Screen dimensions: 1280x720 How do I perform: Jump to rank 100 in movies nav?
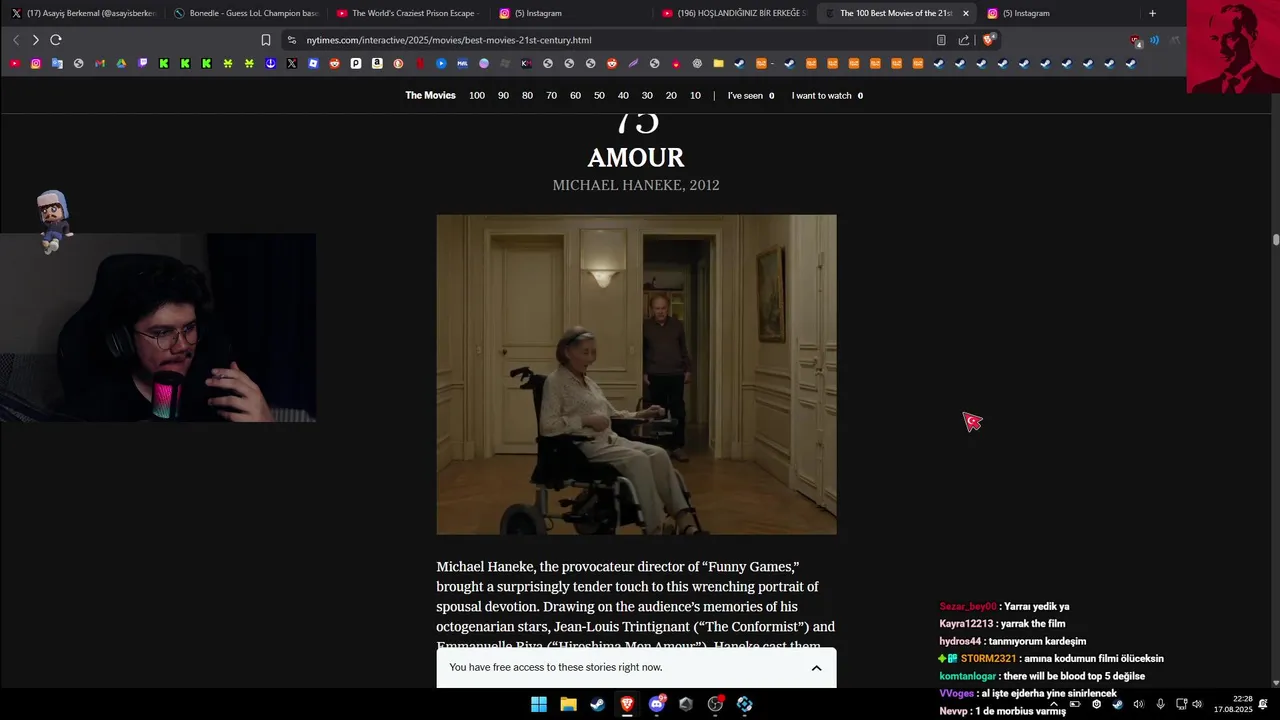click(477, 96)
